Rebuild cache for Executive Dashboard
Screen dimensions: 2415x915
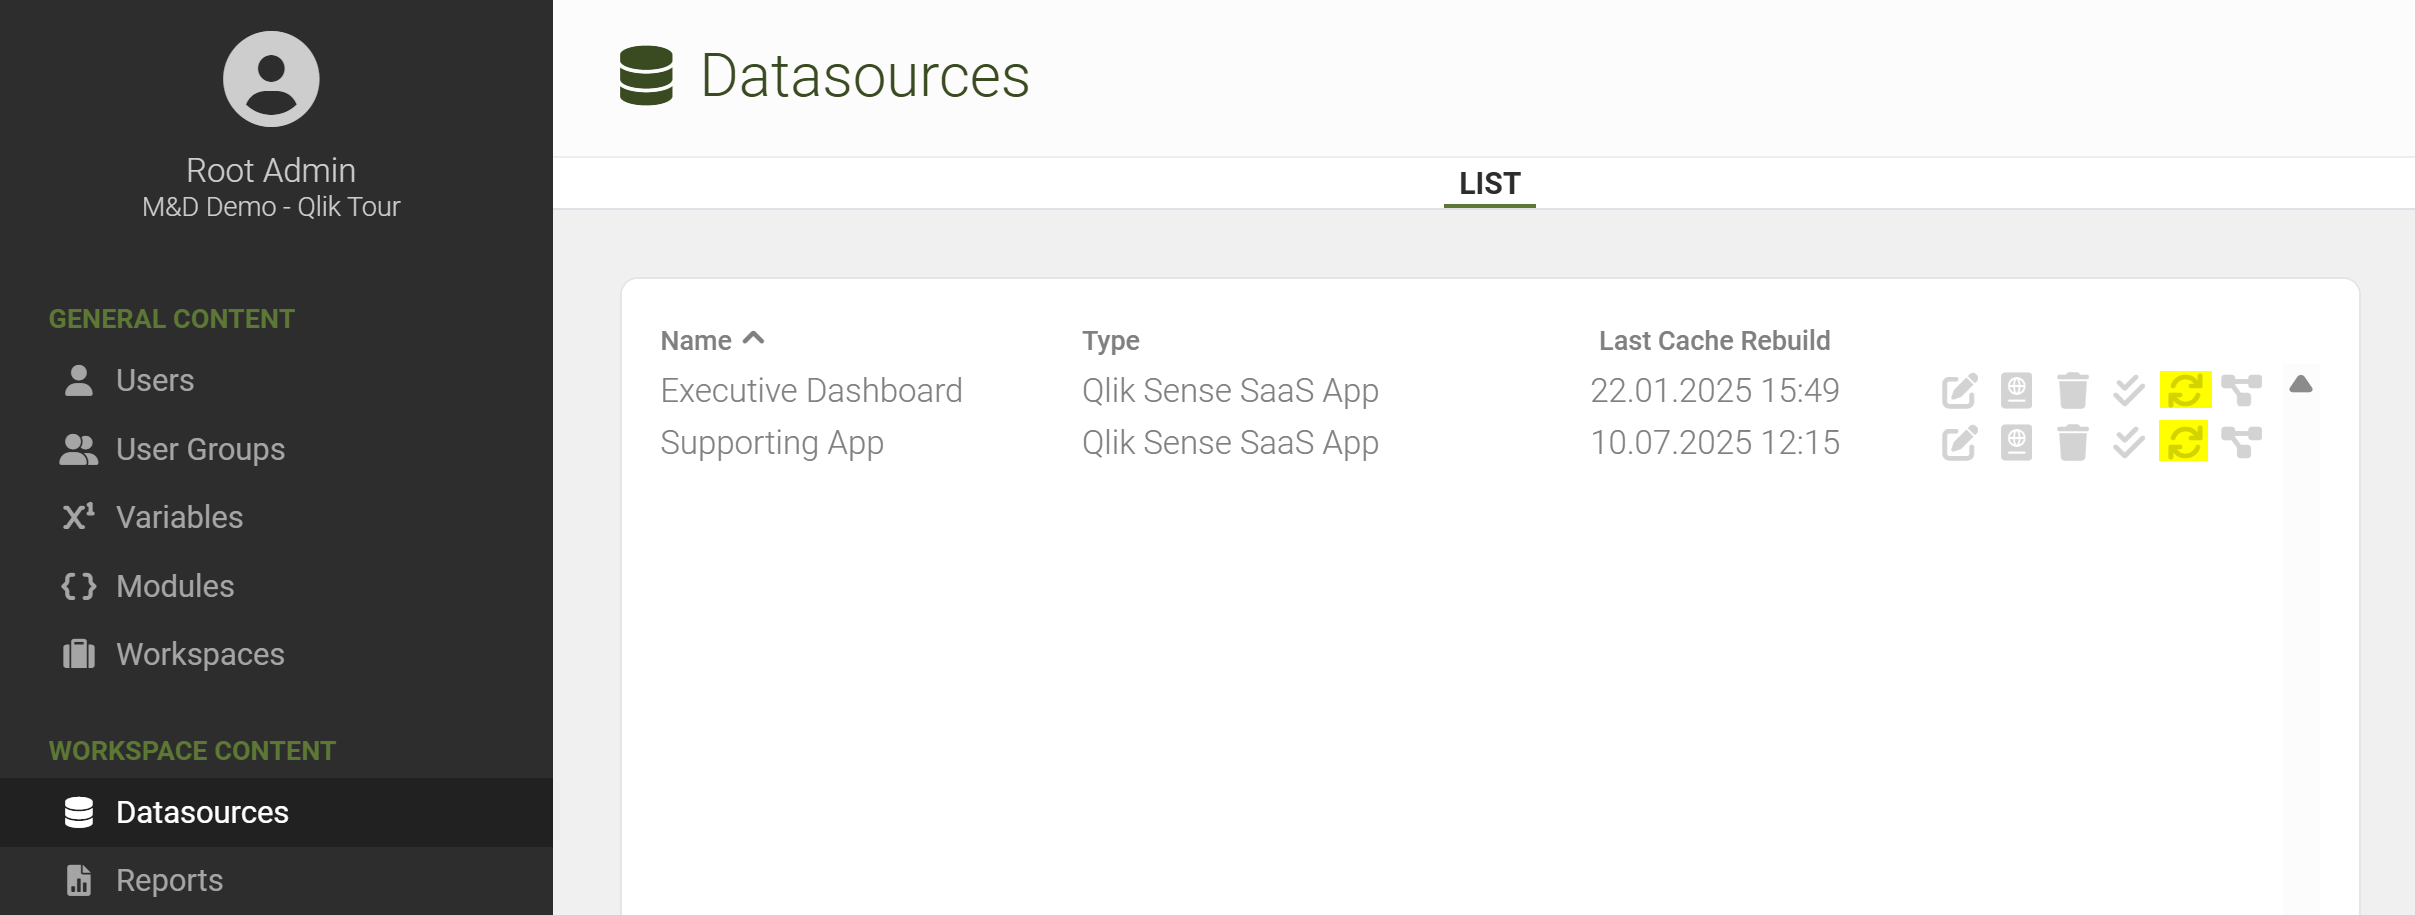2185,390
